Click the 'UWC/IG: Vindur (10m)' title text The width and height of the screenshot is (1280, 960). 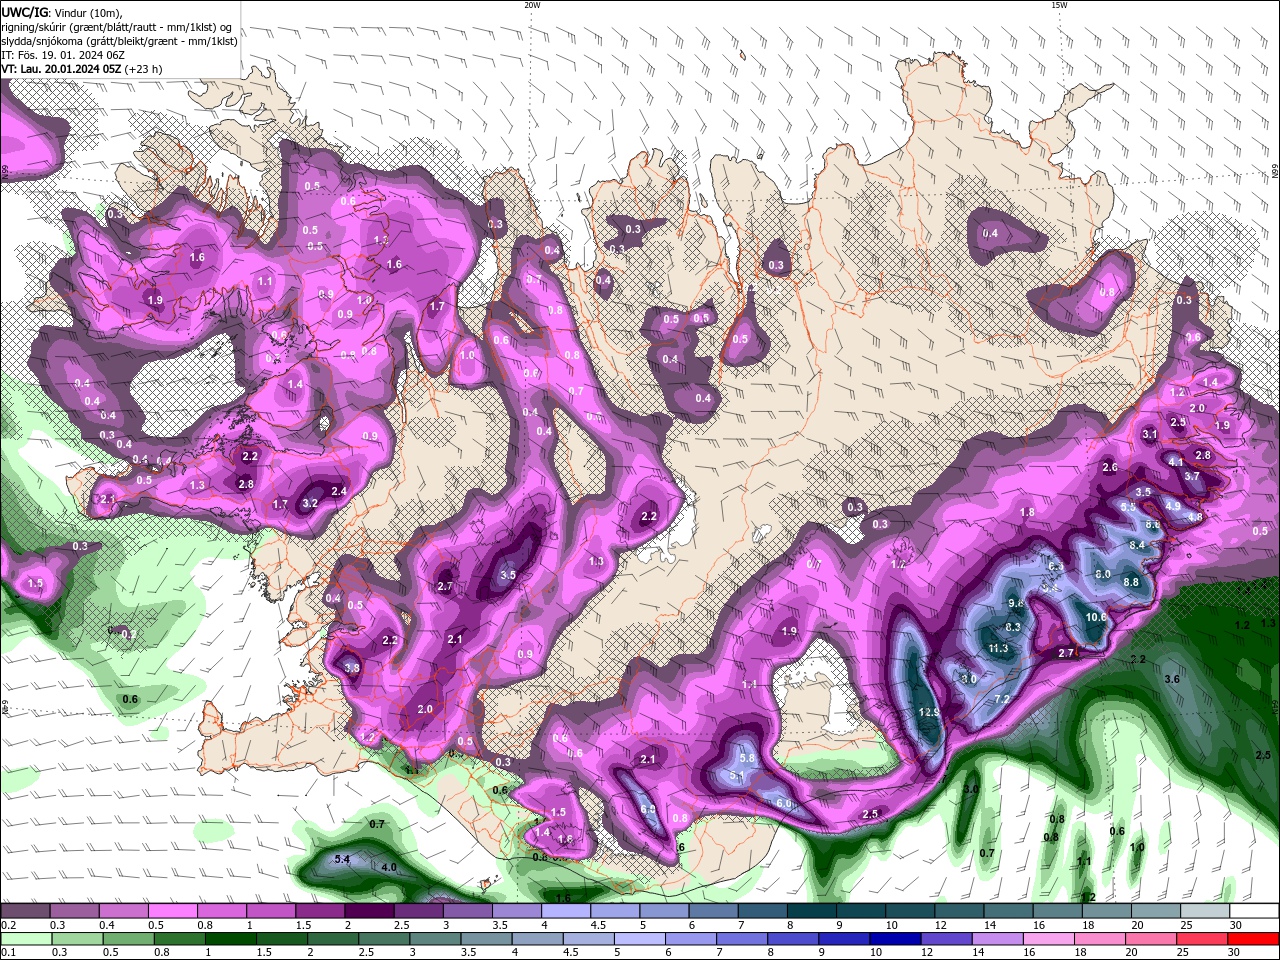[63, 12]
